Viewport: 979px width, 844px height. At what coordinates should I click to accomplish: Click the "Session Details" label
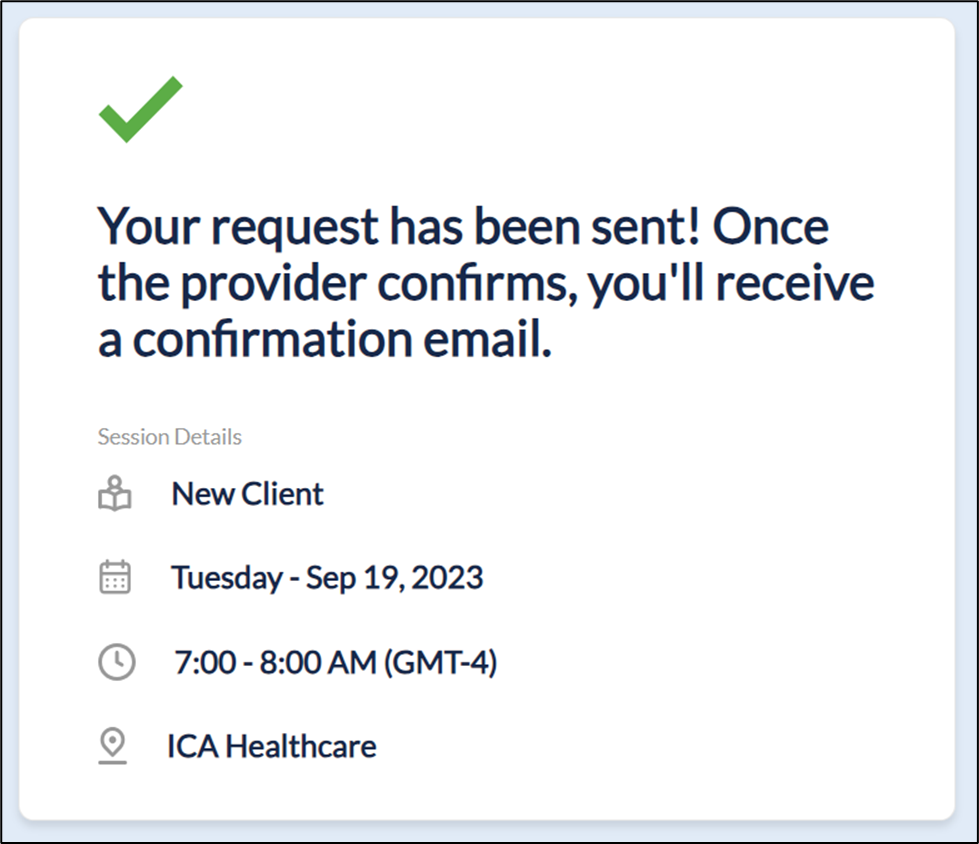(170, 437)
